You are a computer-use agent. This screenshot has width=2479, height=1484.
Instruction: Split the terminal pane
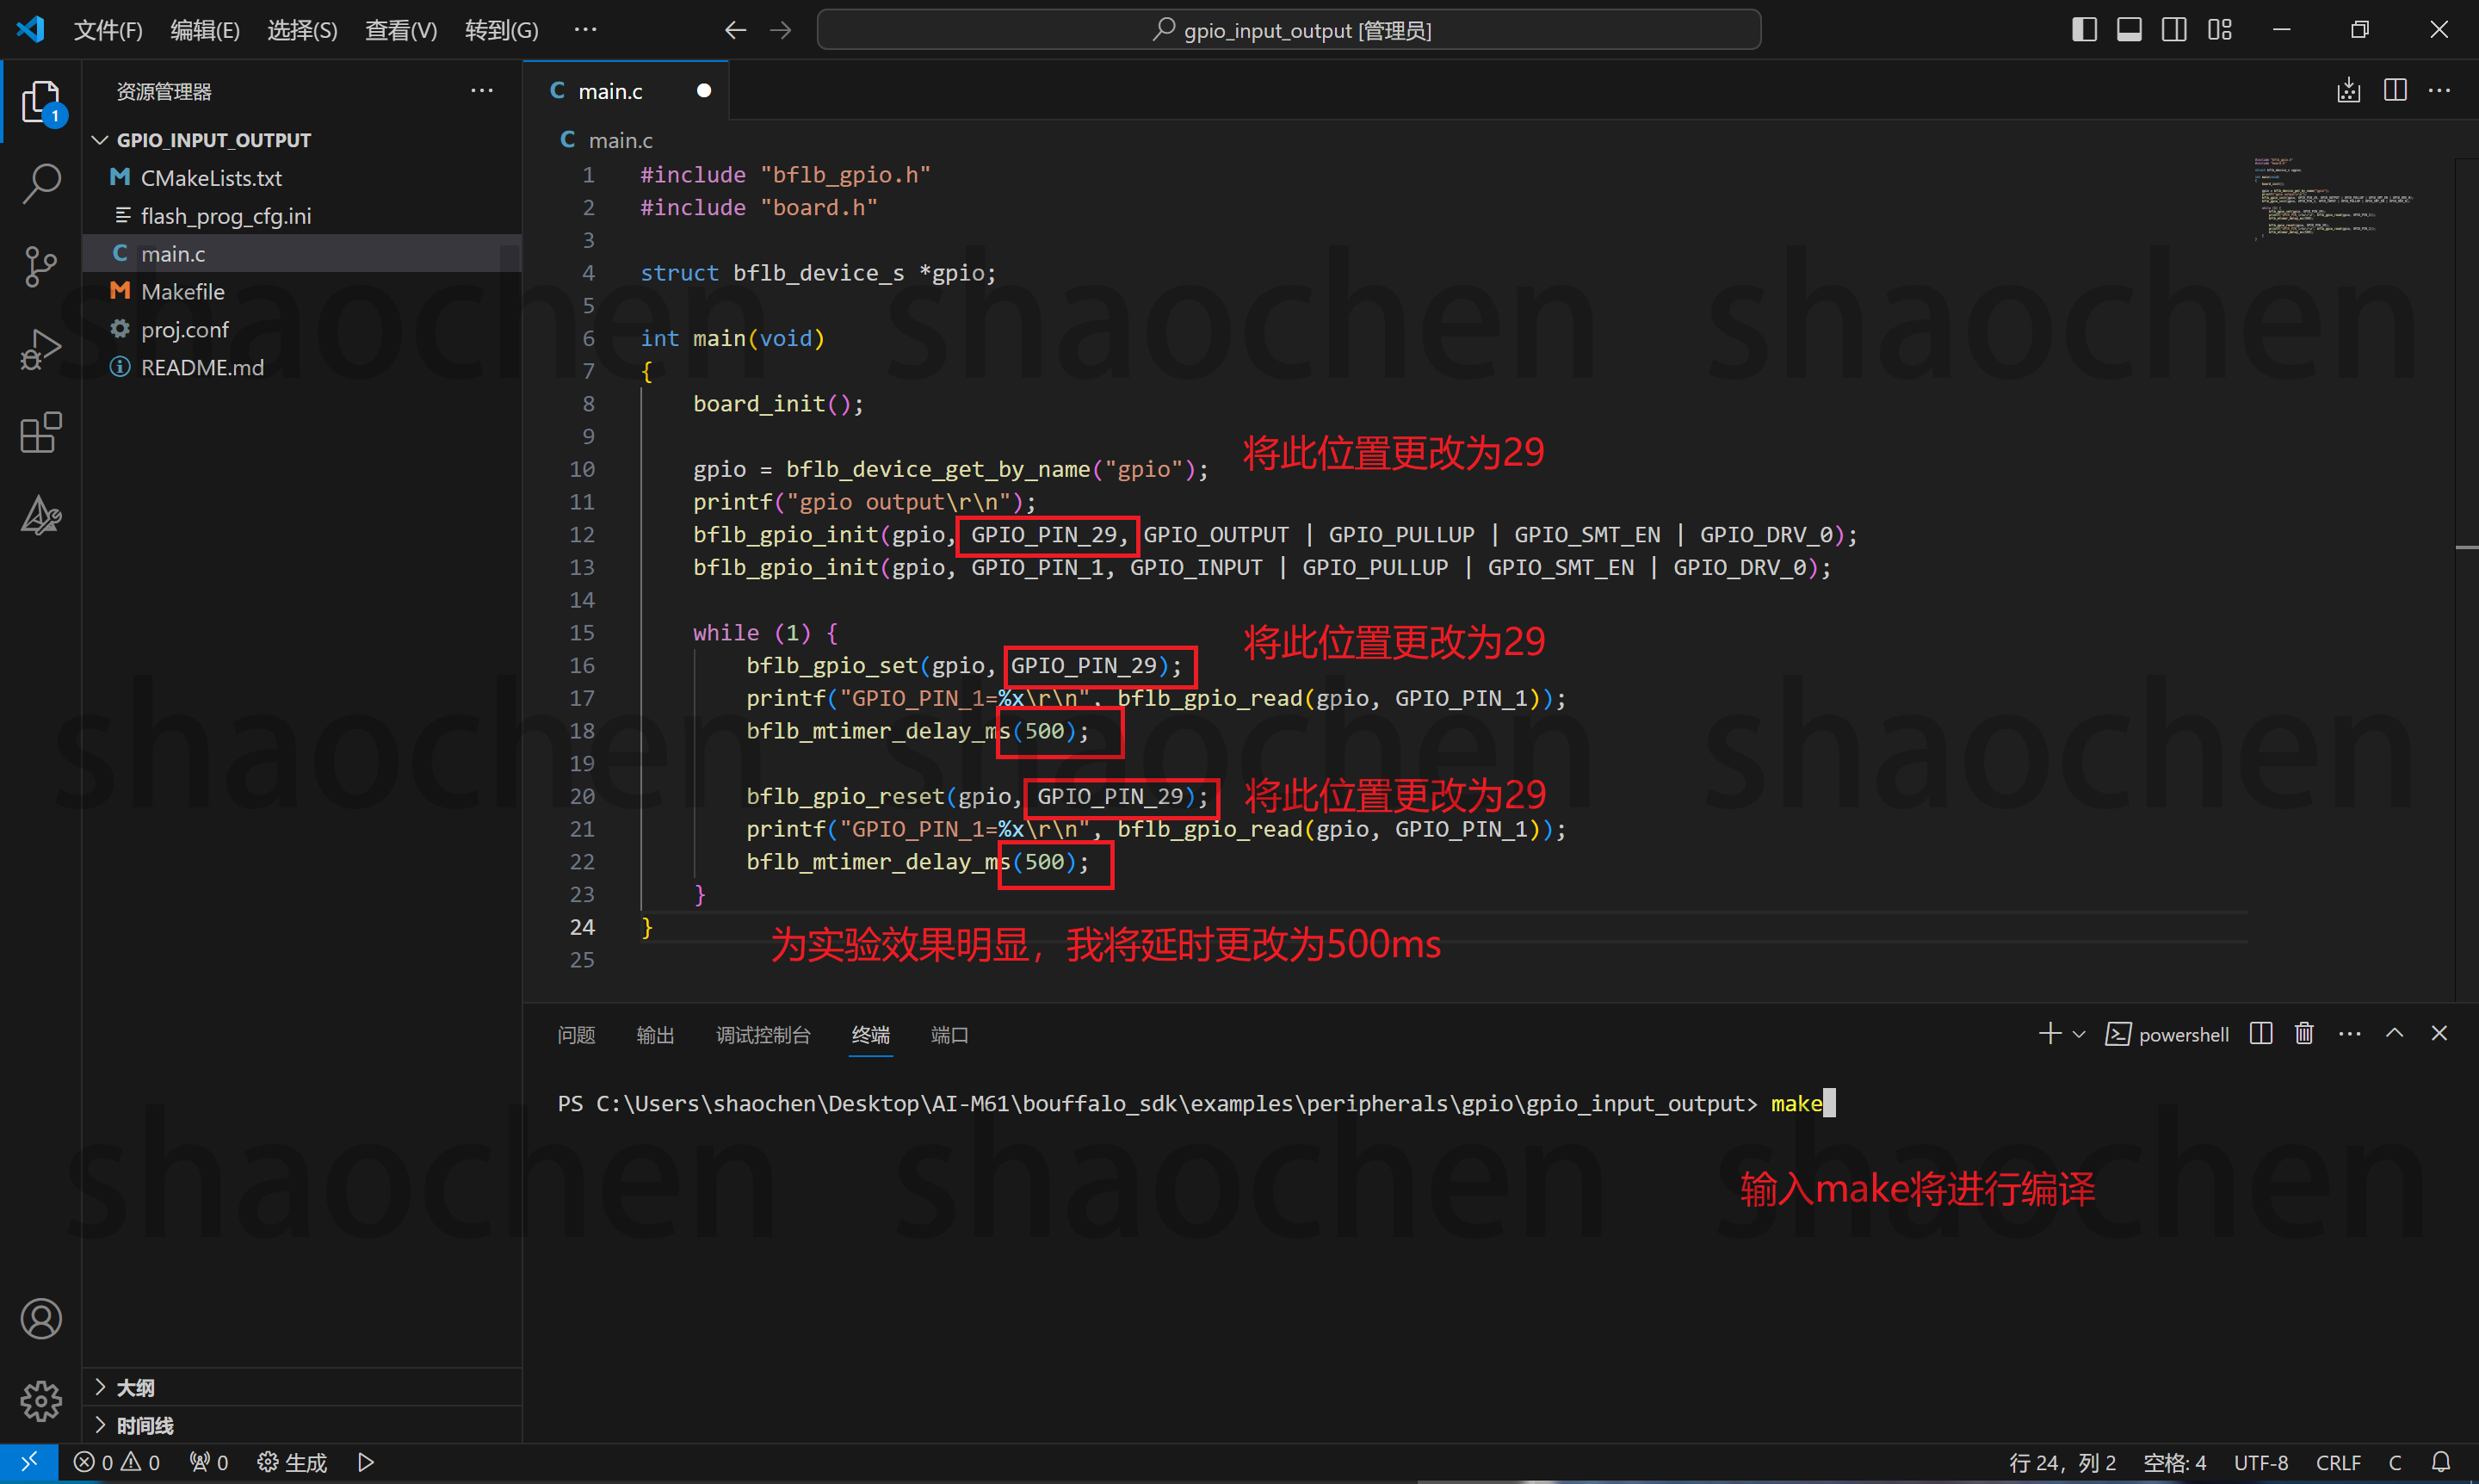coord(2261,1034)
